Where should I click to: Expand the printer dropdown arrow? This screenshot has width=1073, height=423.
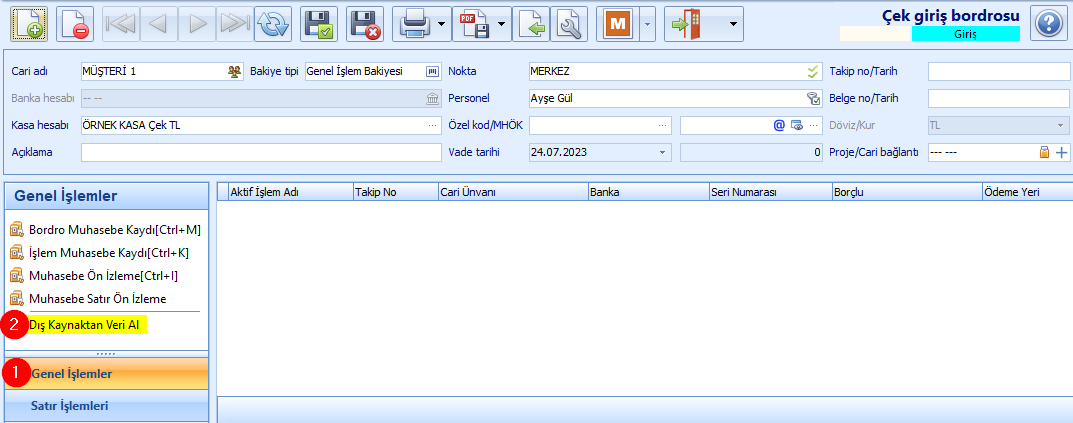(x=441, y=24)
